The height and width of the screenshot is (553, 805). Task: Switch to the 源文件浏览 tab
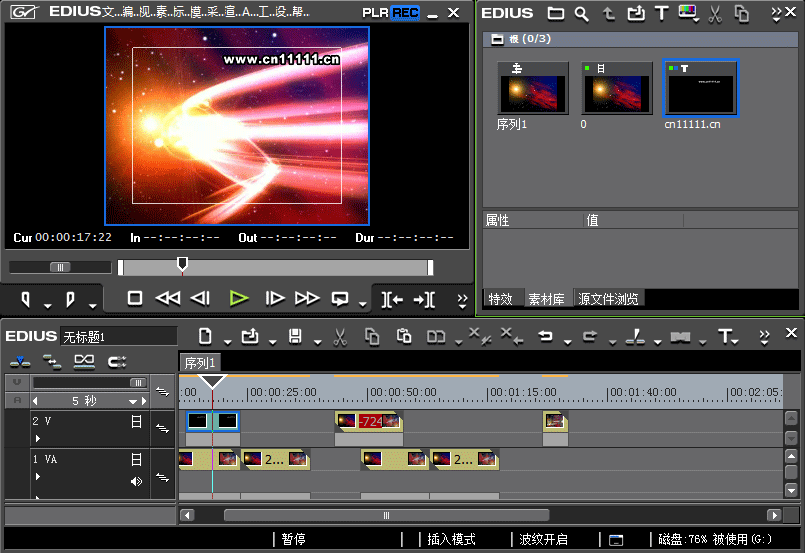pos(608,299)
